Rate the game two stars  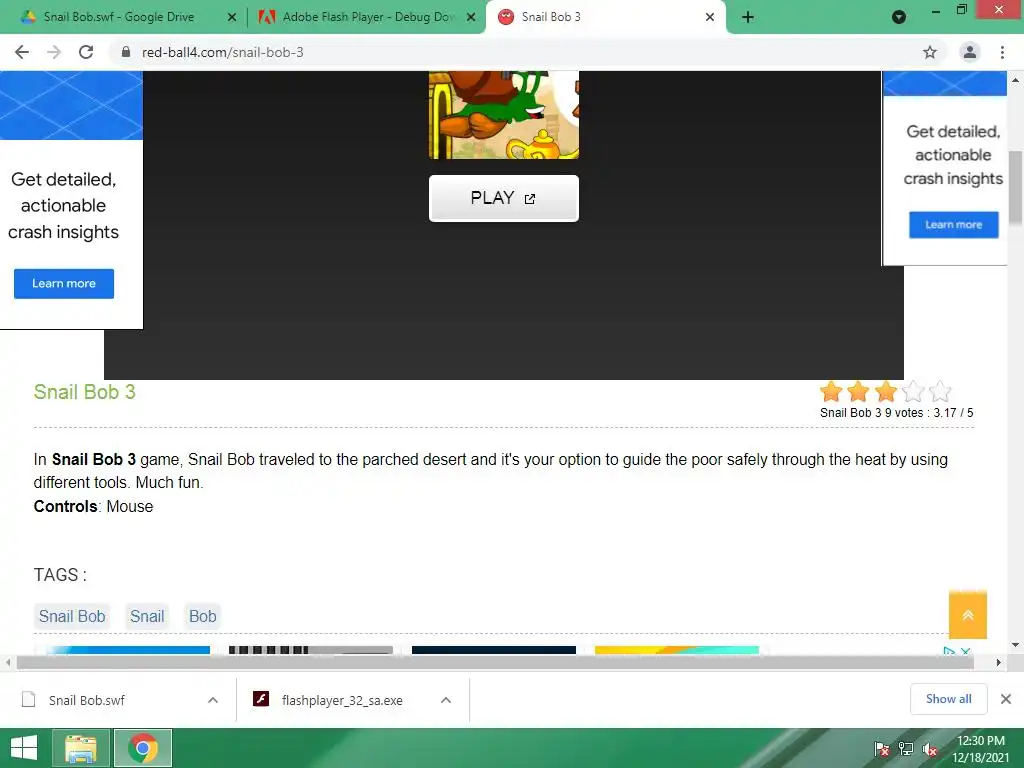(x=858, y=392)
